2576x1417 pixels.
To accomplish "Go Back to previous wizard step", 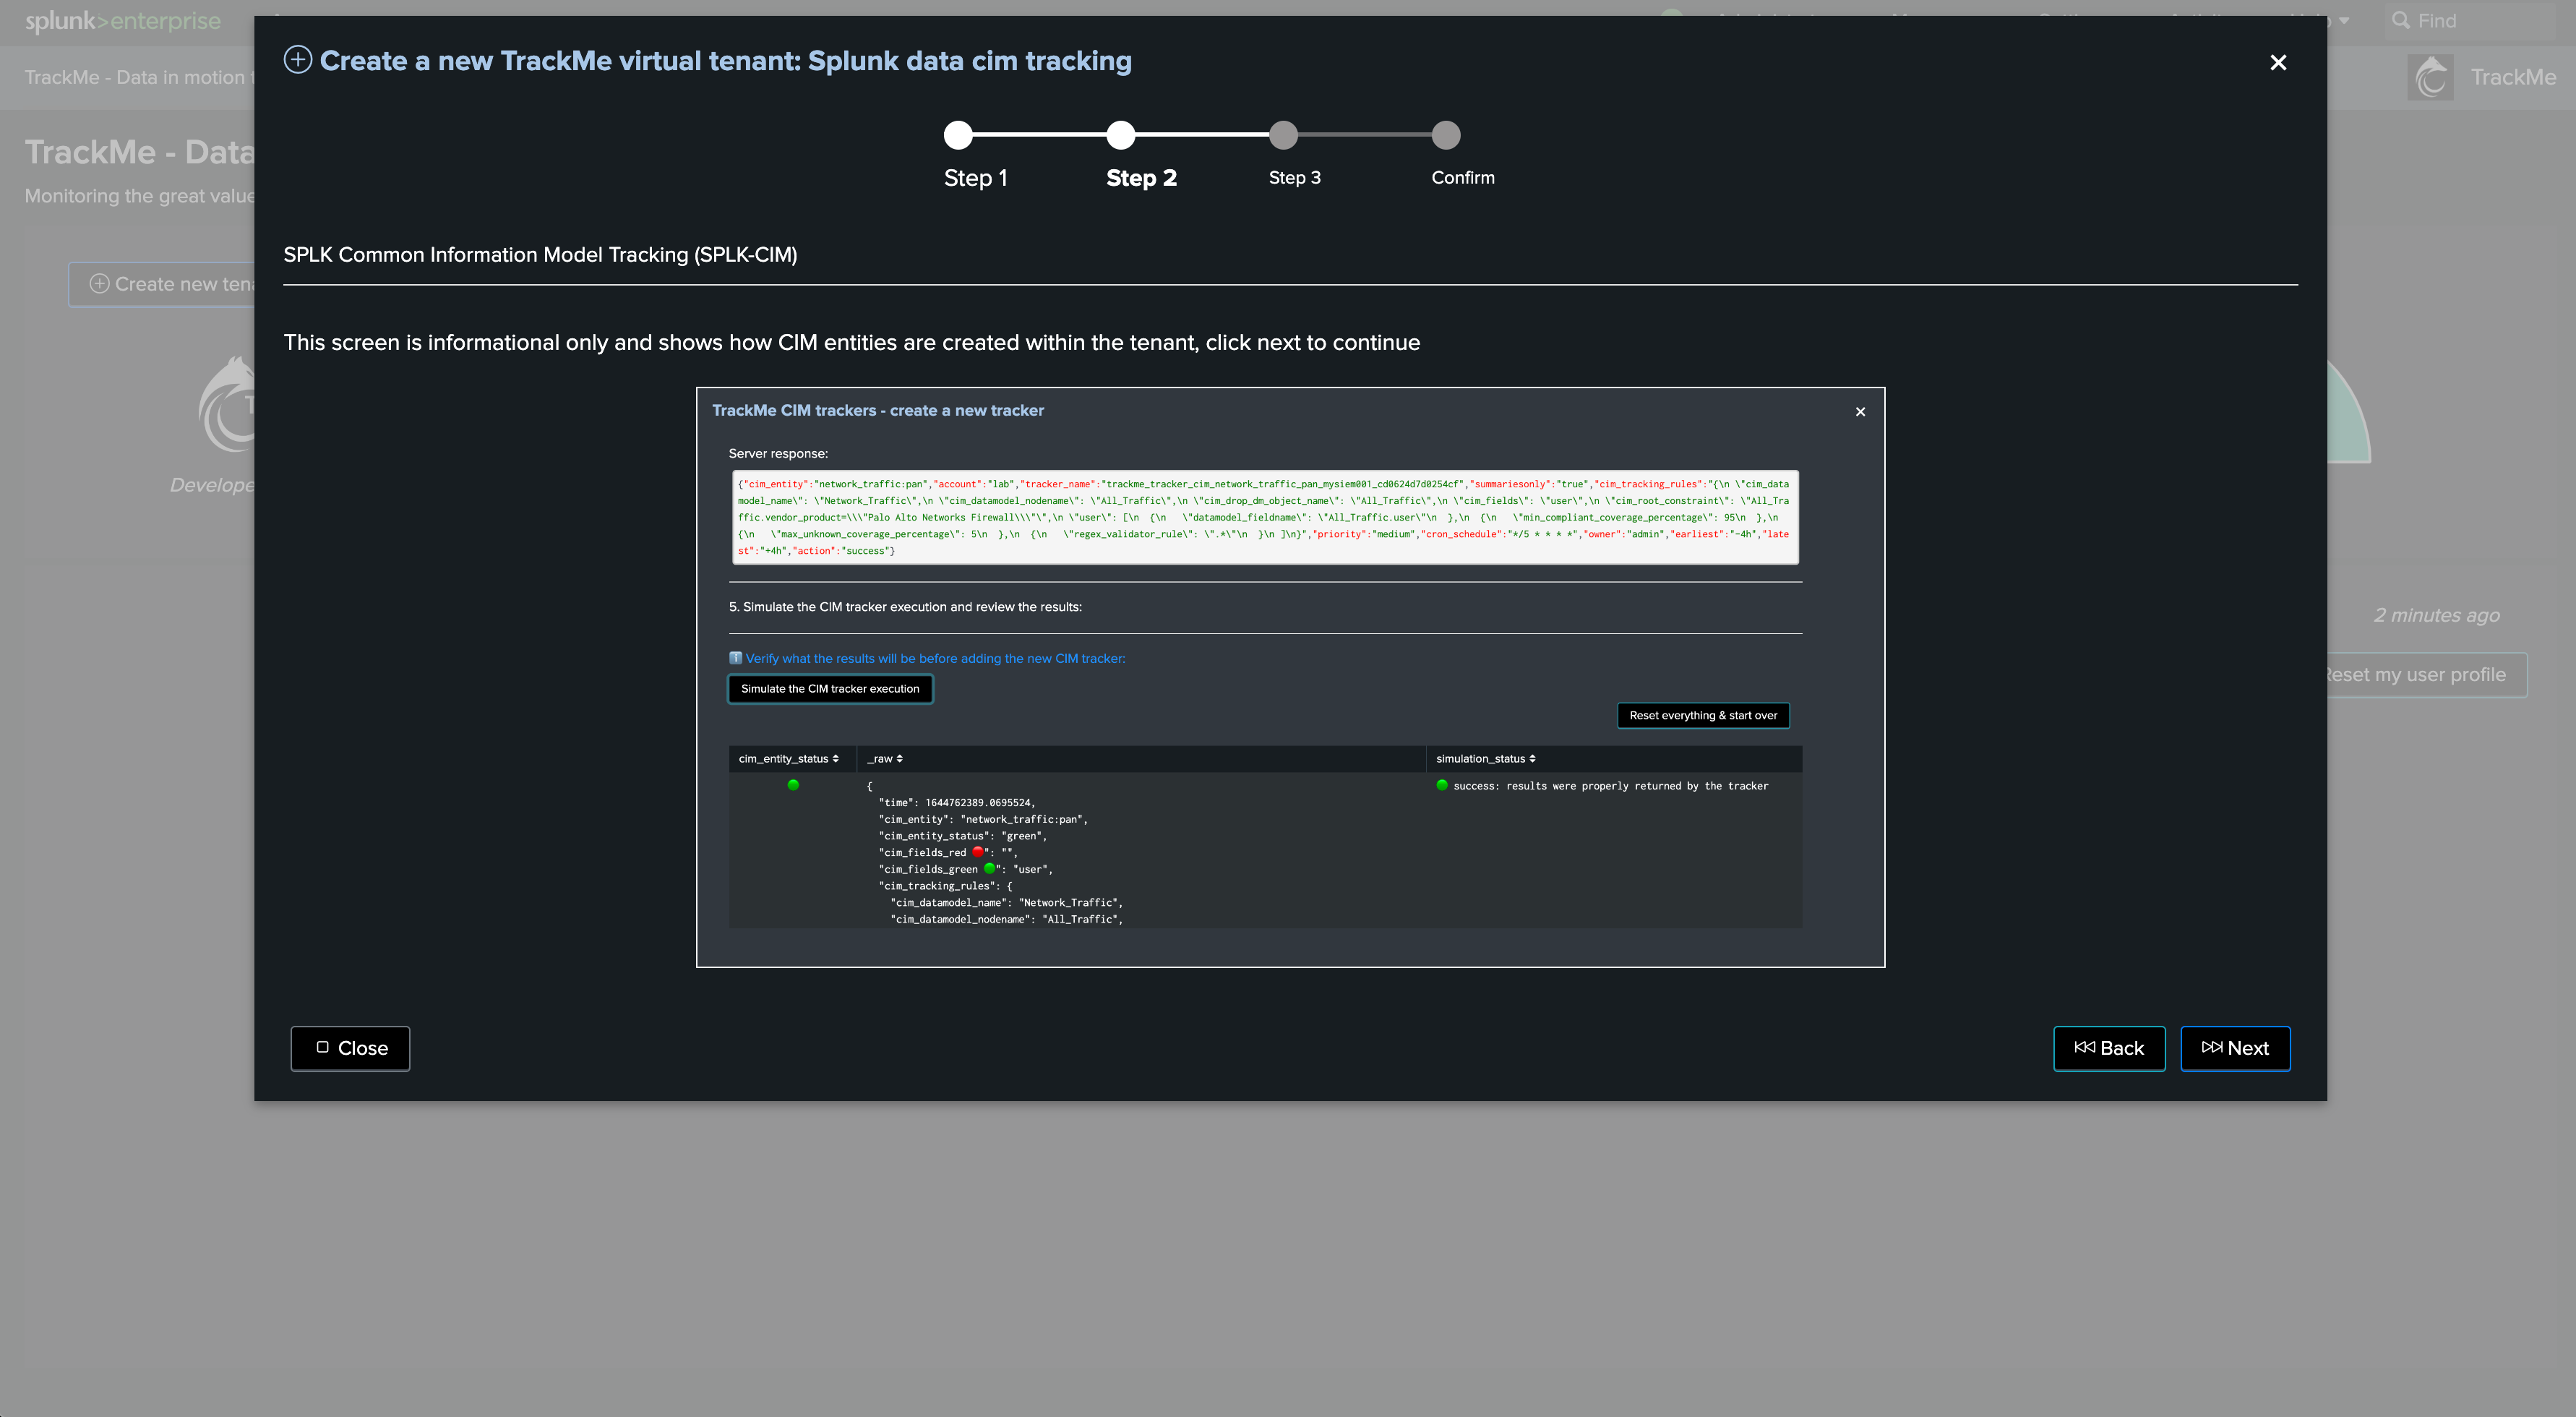I will coord(2108,1048).
